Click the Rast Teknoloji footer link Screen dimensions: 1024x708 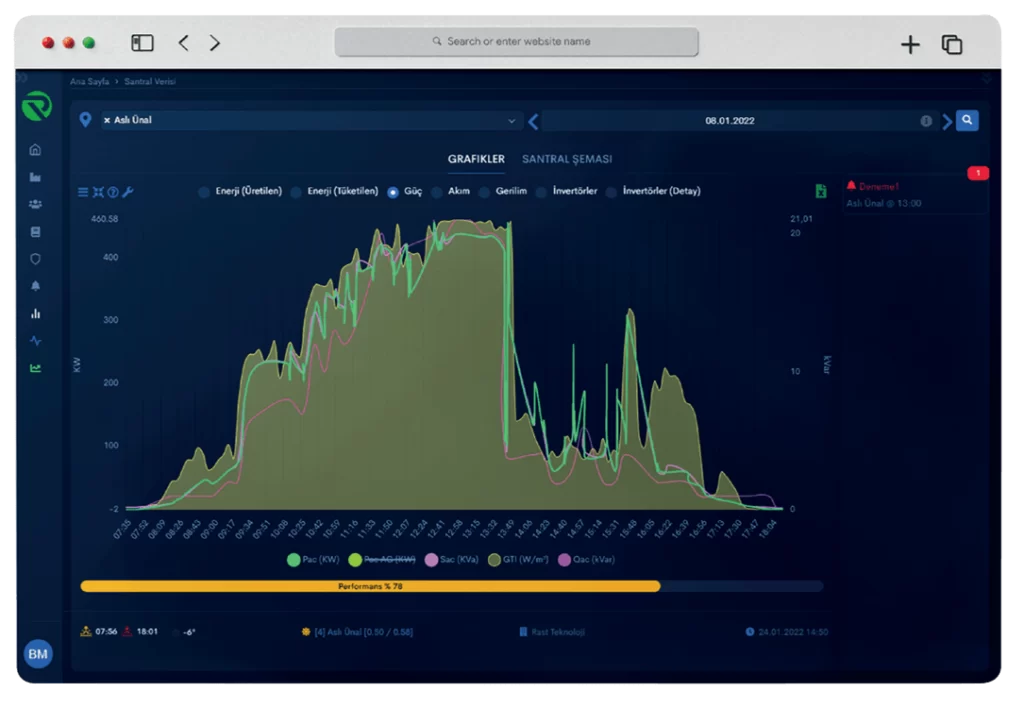click(558, 632)
